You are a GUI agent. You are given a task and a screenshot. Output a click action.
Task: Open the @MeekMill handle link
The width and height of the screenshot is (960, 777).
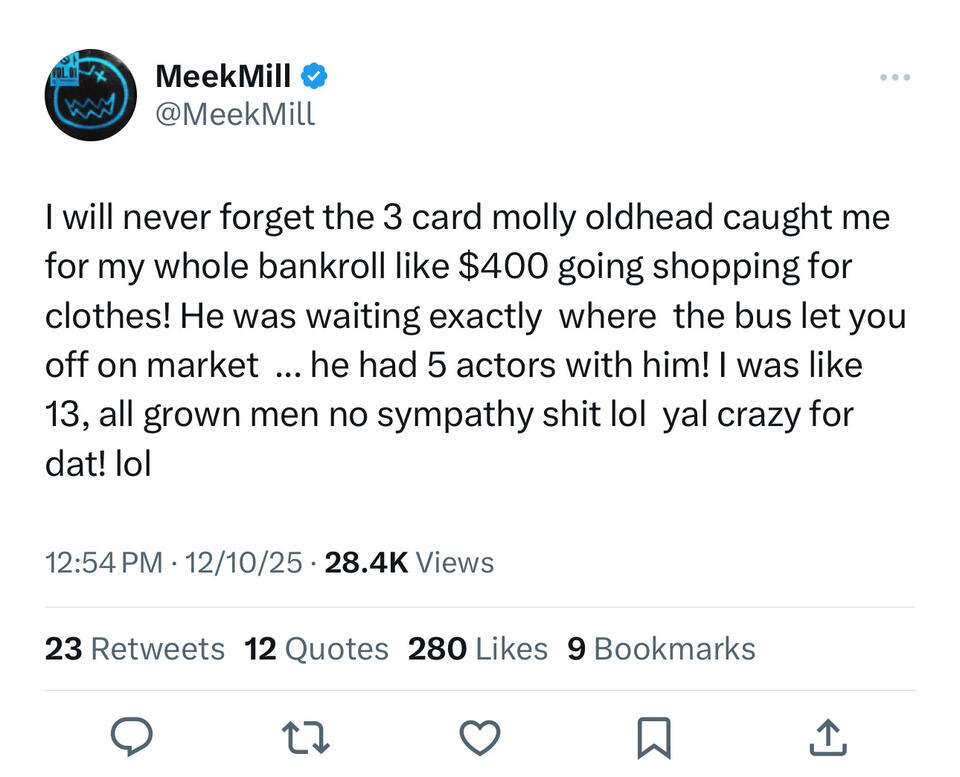coord(235,114)
